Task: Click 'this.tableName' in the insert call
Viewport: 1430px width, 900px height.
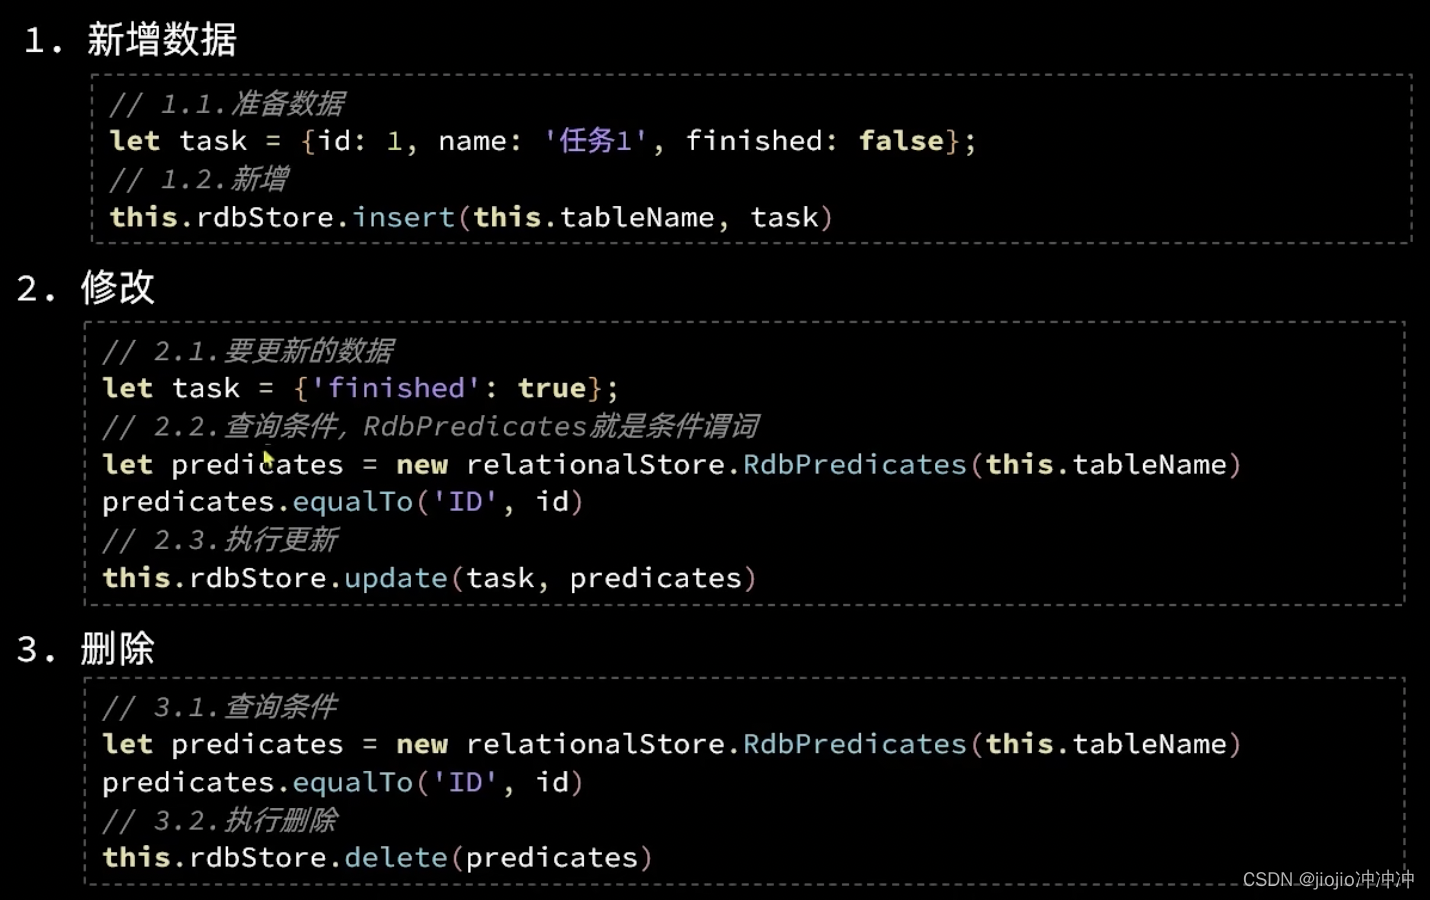Action: click(594, 217)
